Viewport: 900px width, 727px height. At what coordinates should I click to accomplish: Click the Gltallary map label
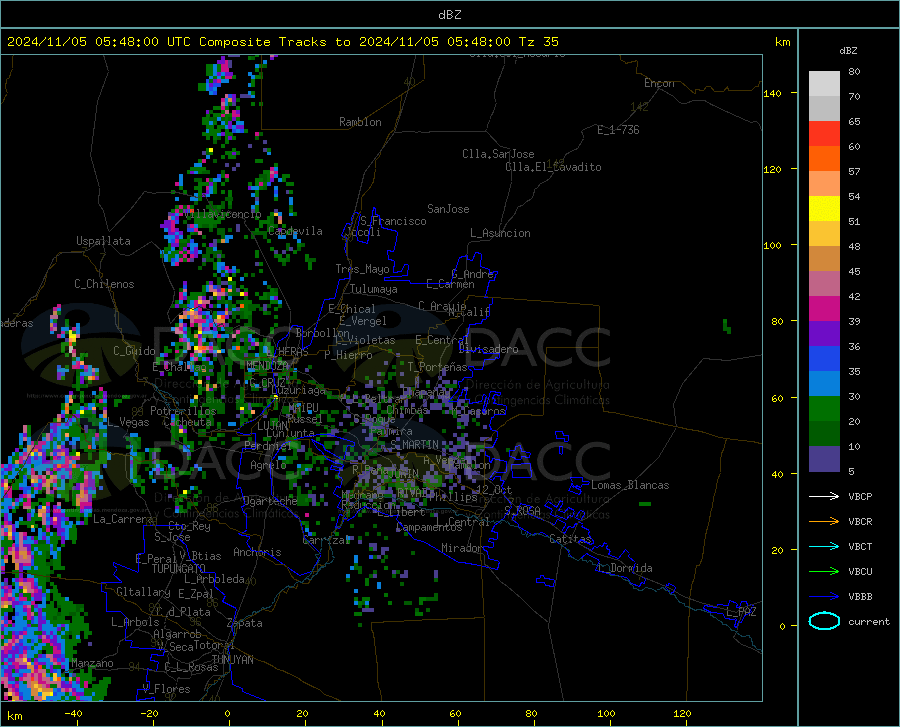(x=143, y=592)
